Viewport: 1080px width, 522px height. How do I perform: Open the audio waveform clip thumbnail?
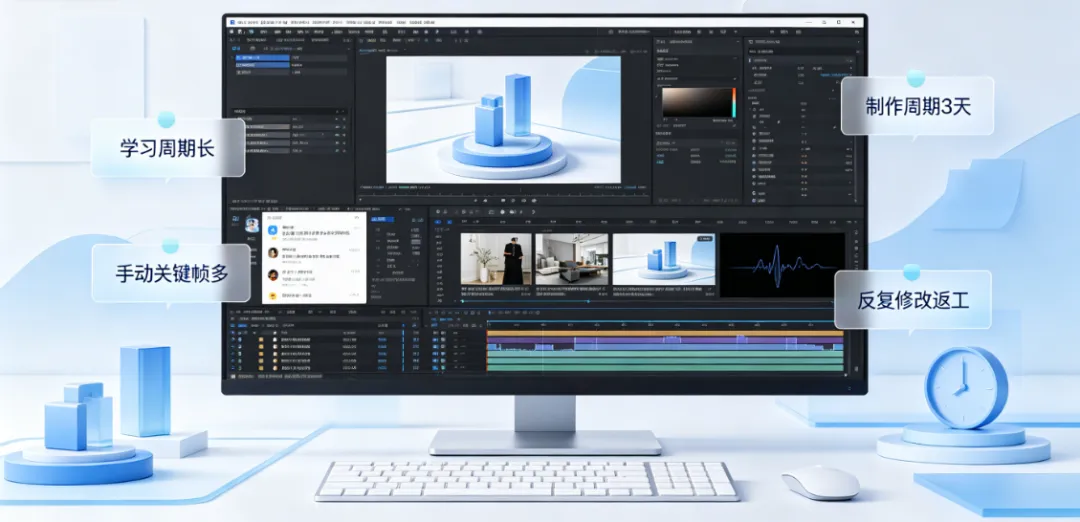(x=782, y=264)
